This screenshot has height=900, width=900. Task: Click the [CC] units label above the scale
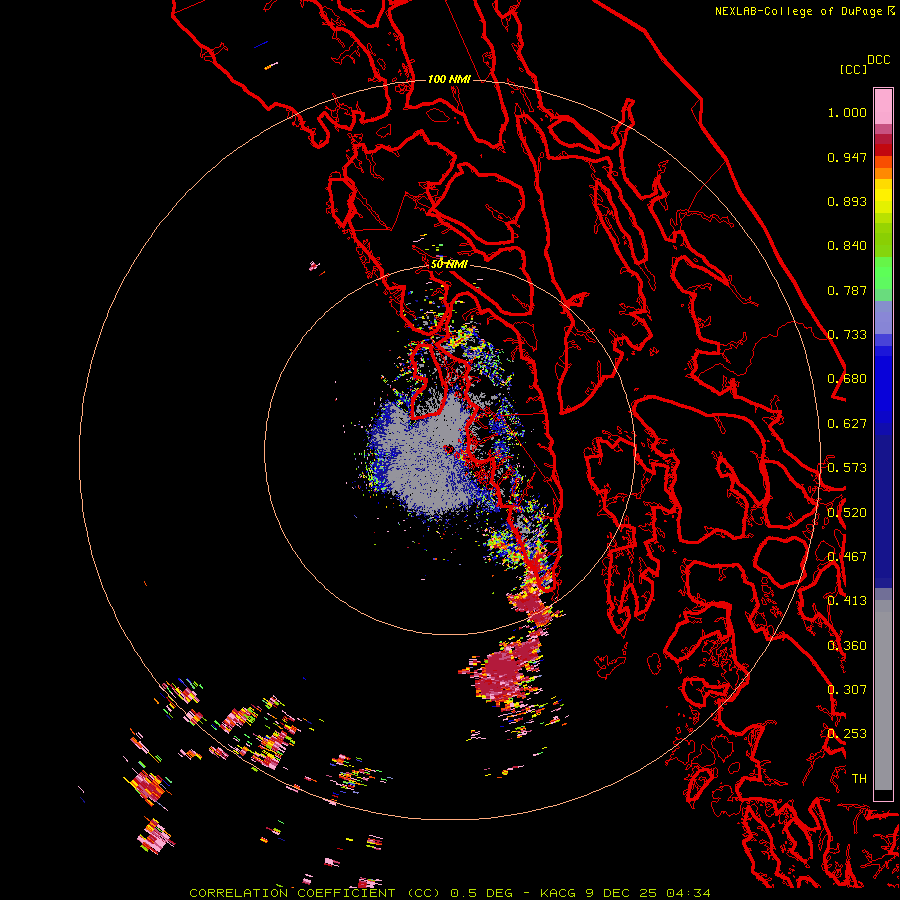coord(853,69)
